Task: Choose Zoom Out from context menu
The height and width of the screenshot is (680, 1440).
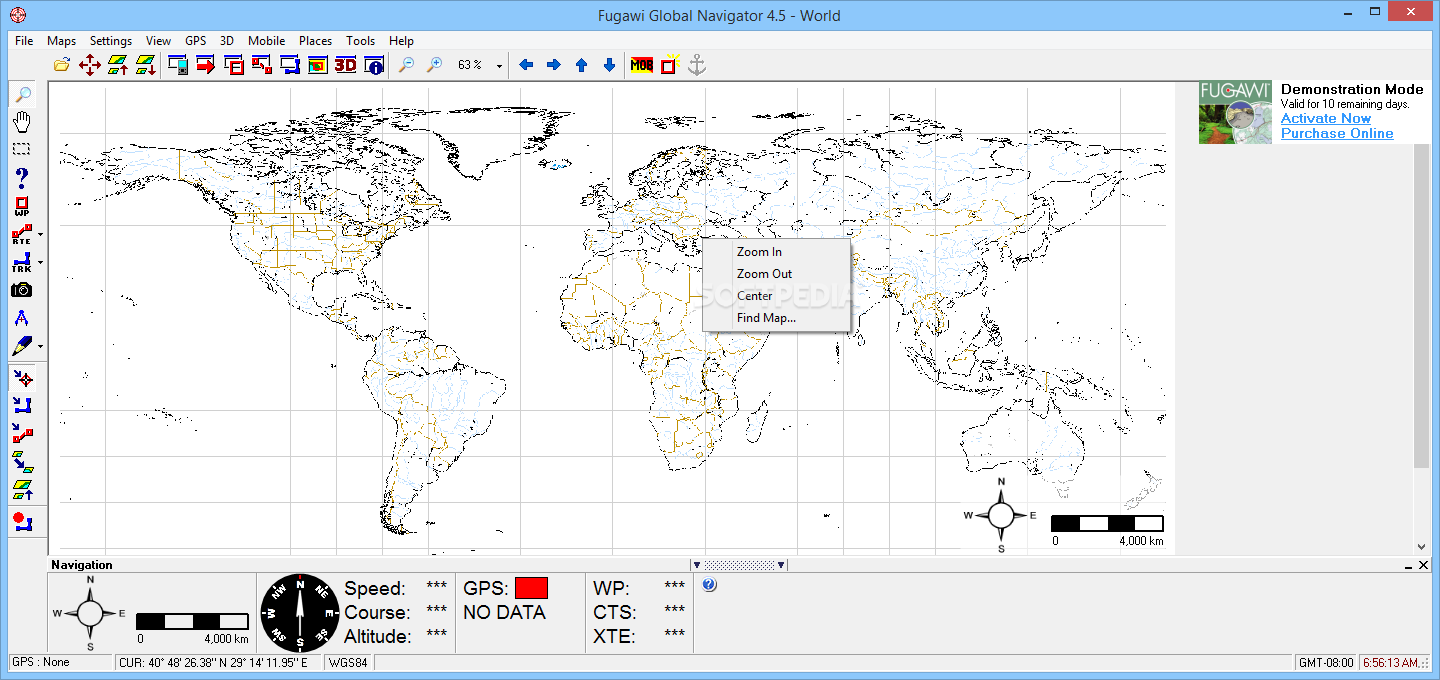Action: (776, 274)
